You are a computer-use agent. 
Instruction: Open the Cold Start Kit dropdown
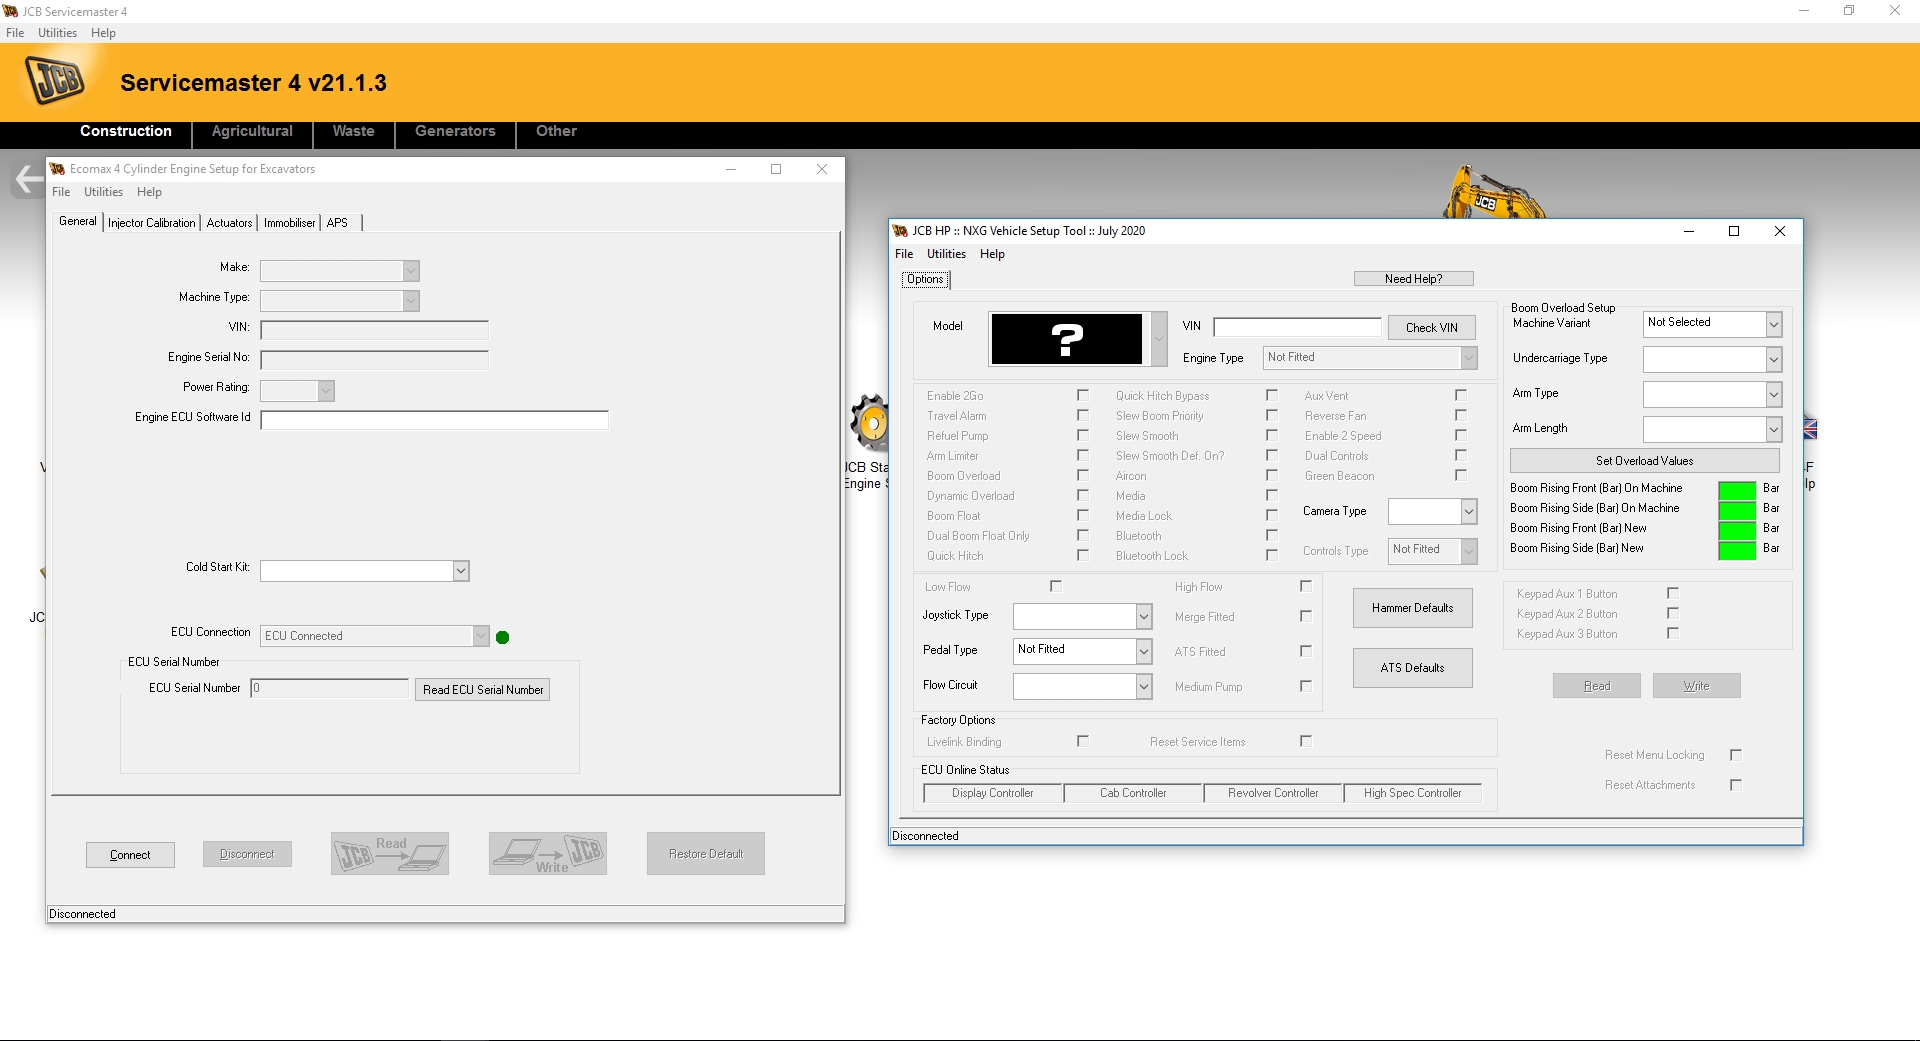pyautogui.click(x=459, y=570)
